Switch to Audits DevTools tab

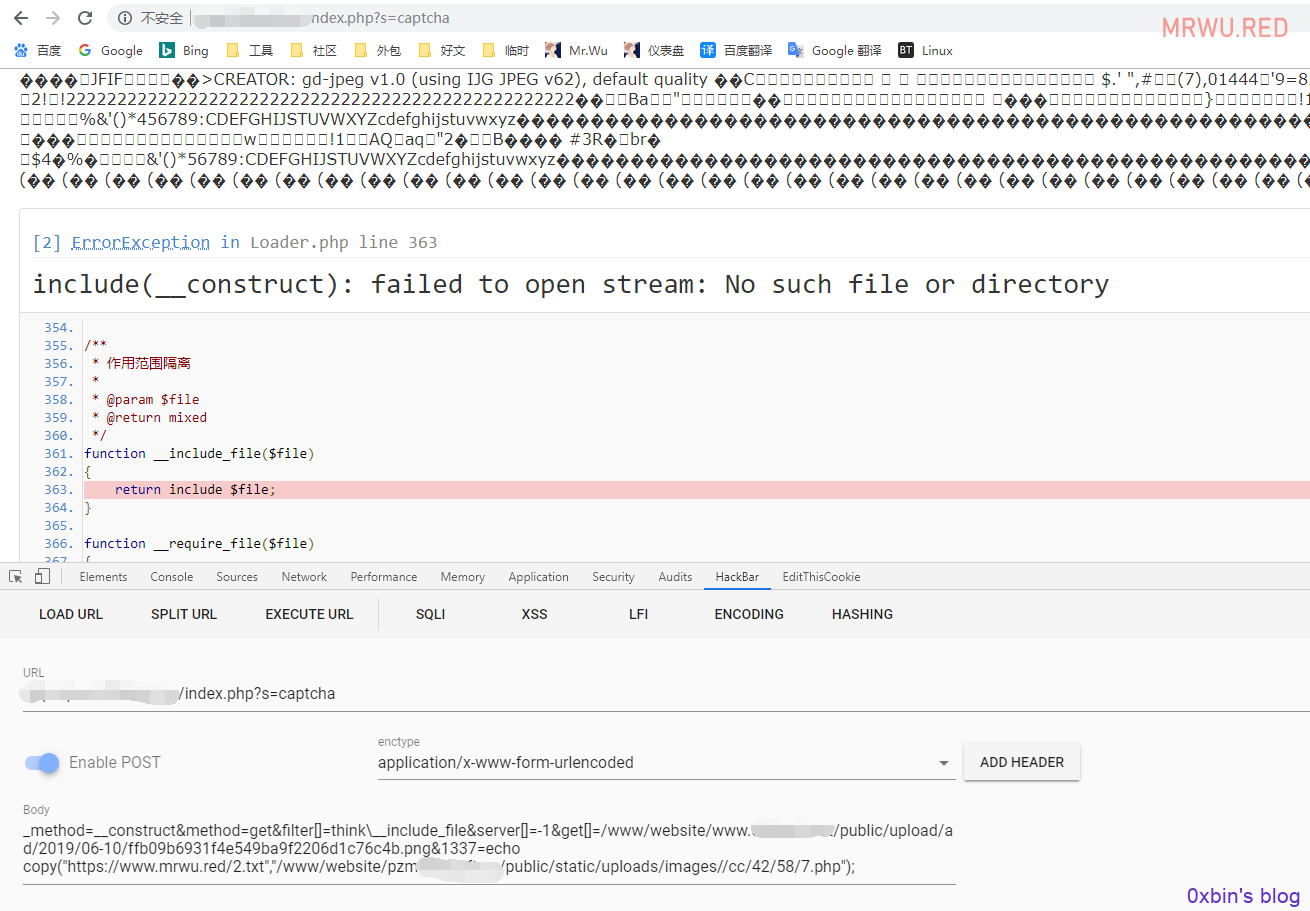click(675, 577)
